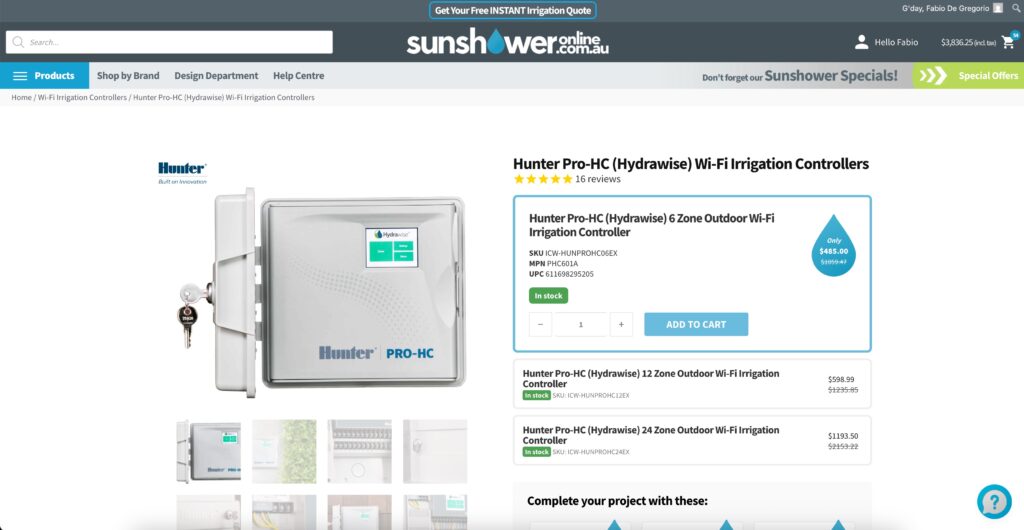Open the Help Centre menu

pyautogui.click(x=298, y=76)
